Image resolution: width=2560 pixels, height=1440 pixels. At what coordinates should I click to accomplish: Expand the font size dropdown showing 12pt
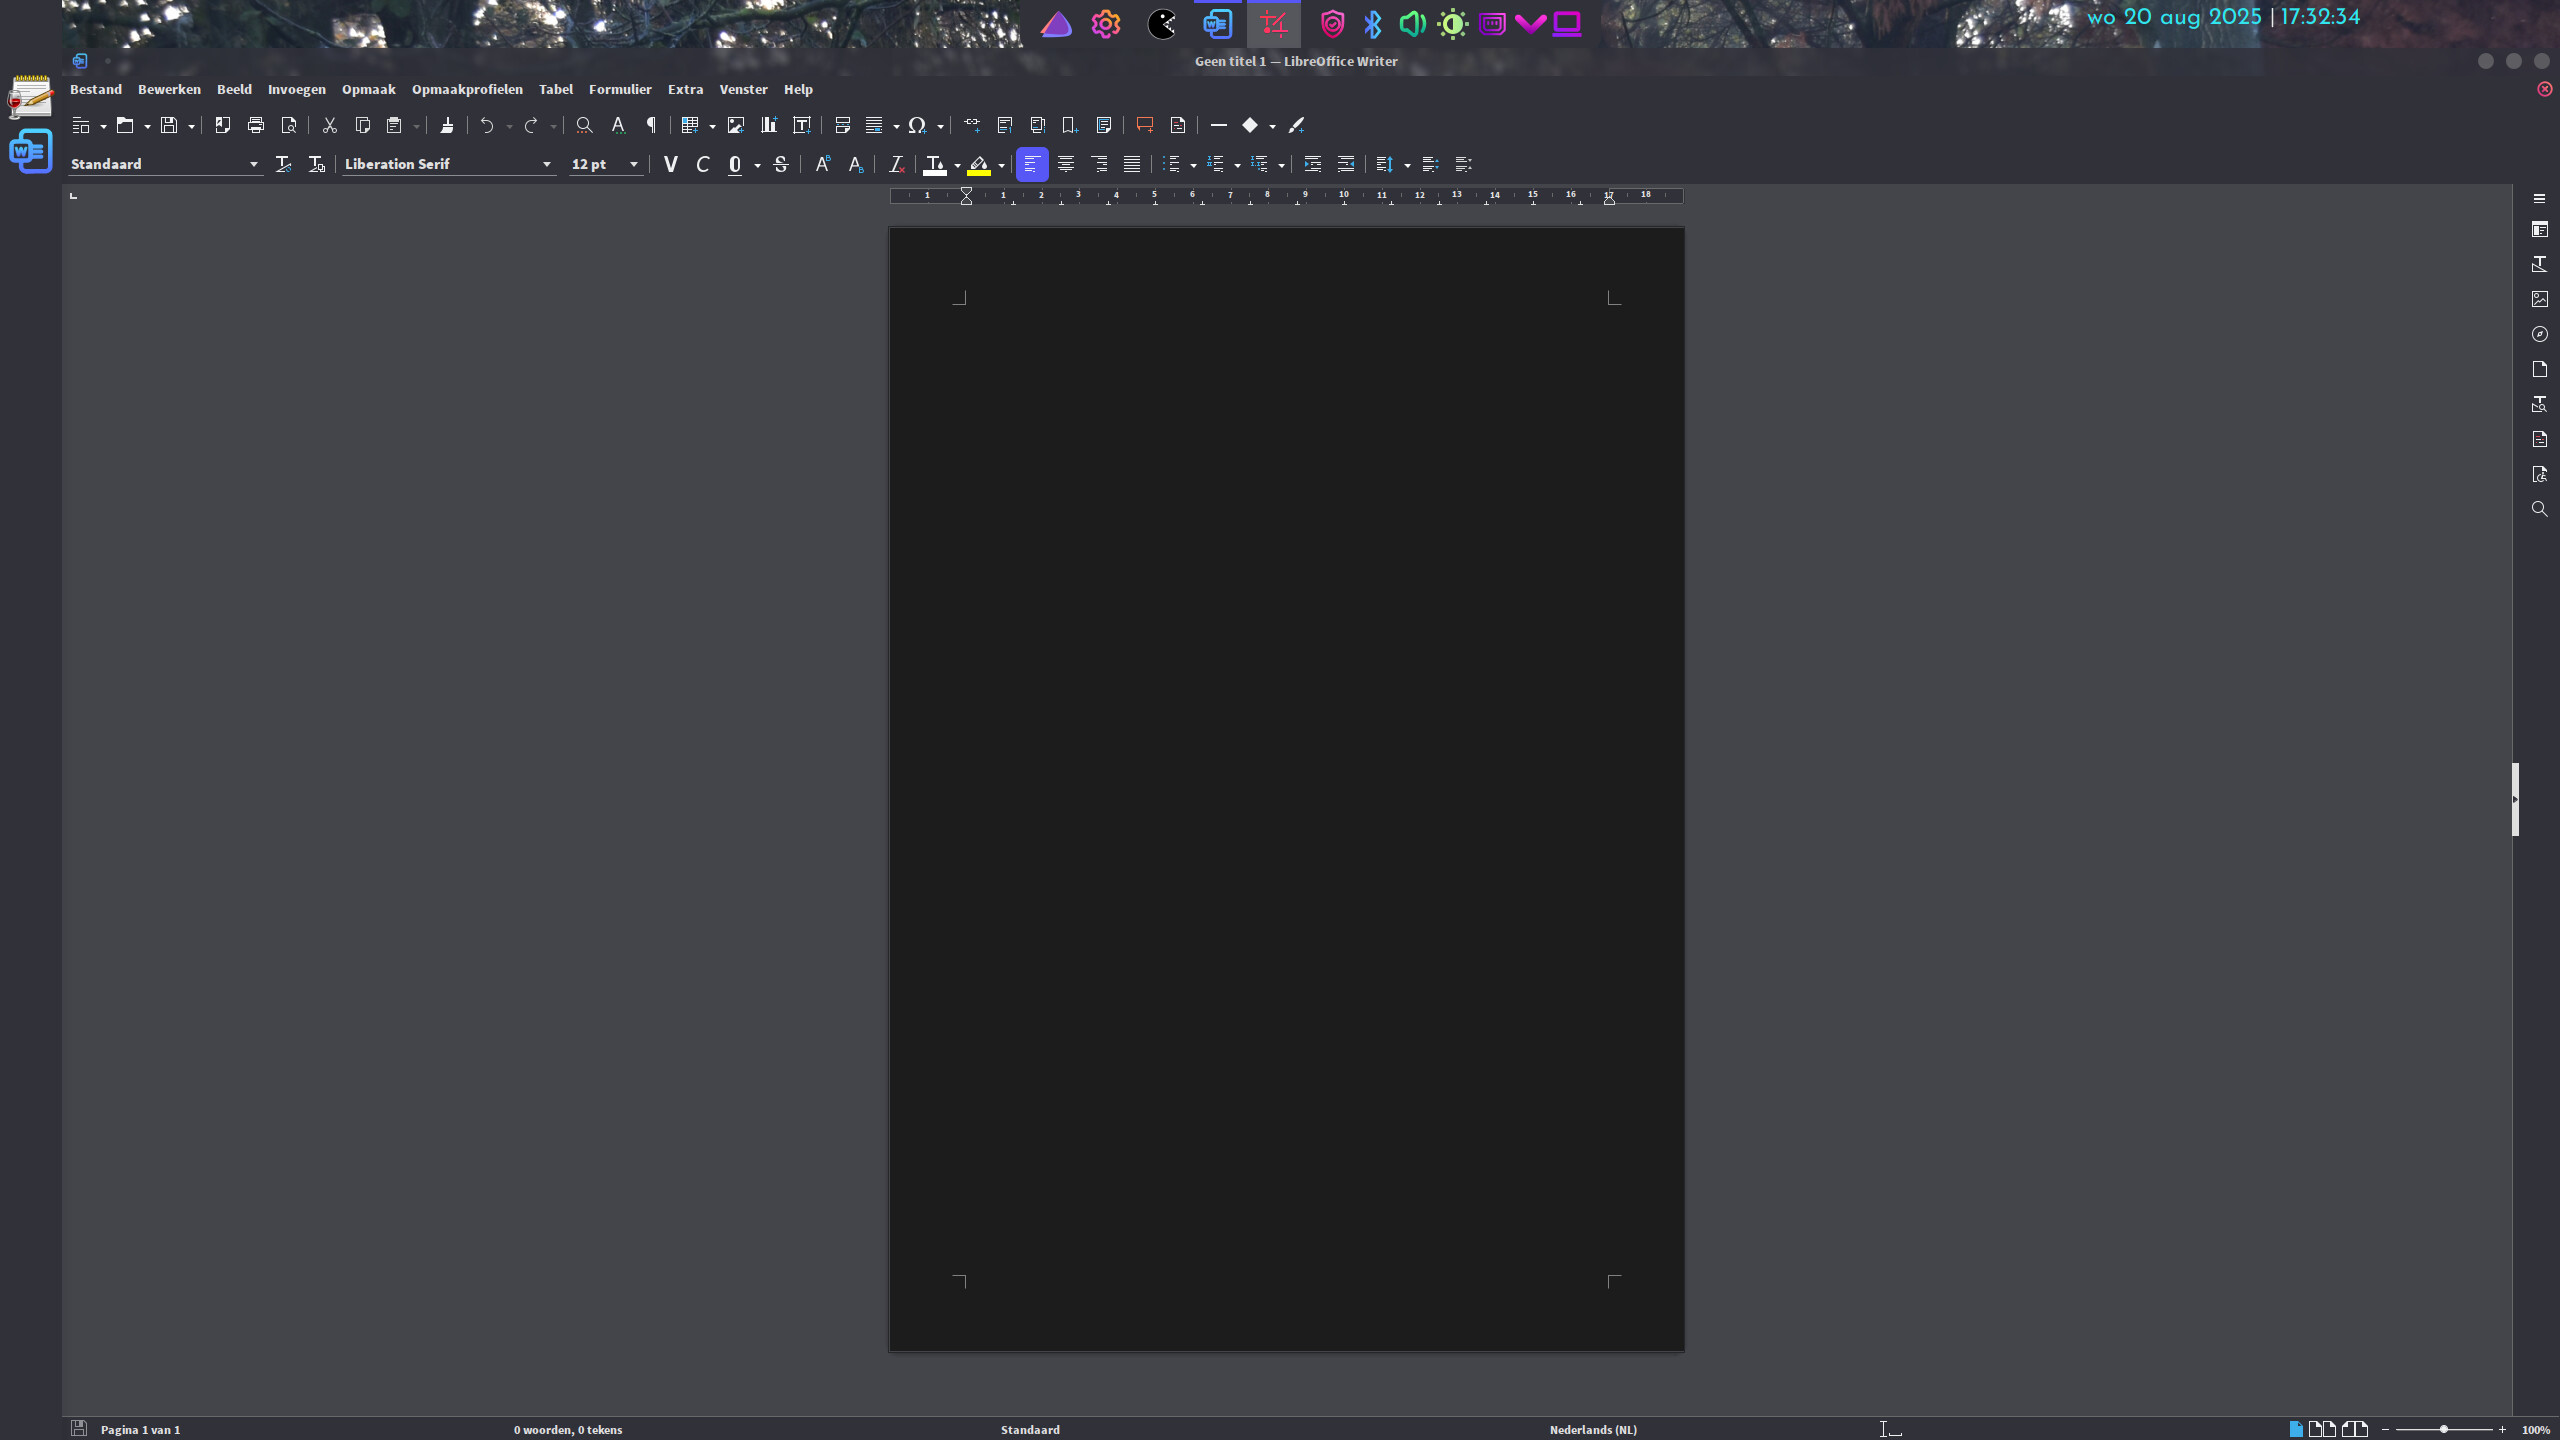coord(633,164)
